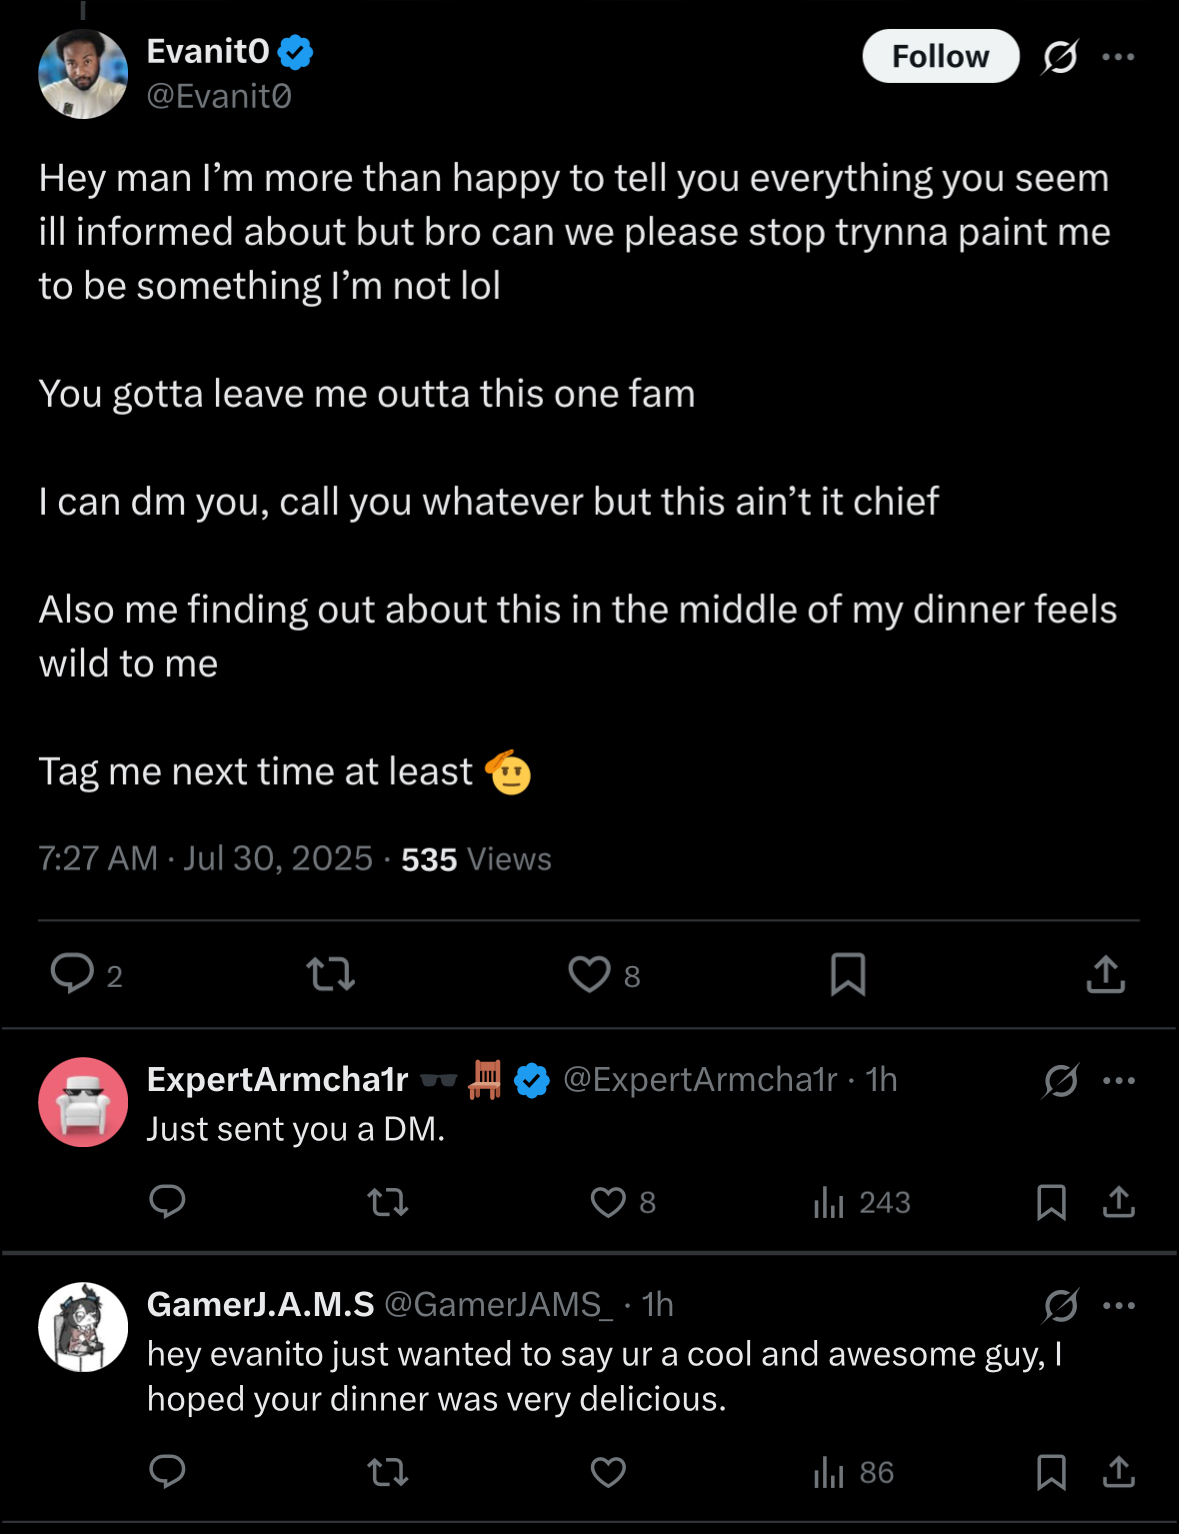The height and width of the screenshot is (1534, 1179).
Task: Share Evanit0's main post
Action: point(1105,973)
